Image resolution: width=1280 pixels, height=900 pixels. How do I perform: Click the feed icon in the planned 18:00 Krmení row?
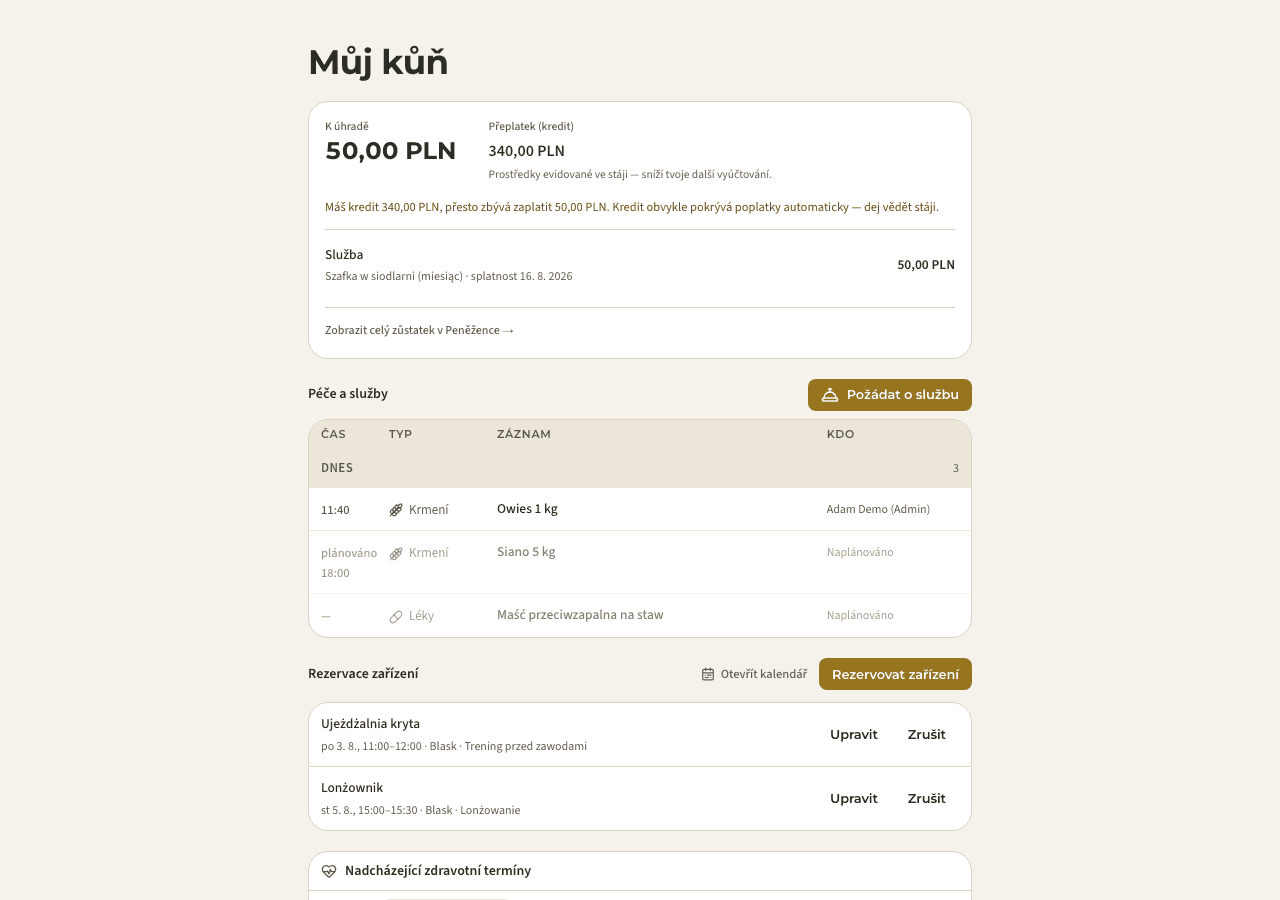tap(396, 553)
